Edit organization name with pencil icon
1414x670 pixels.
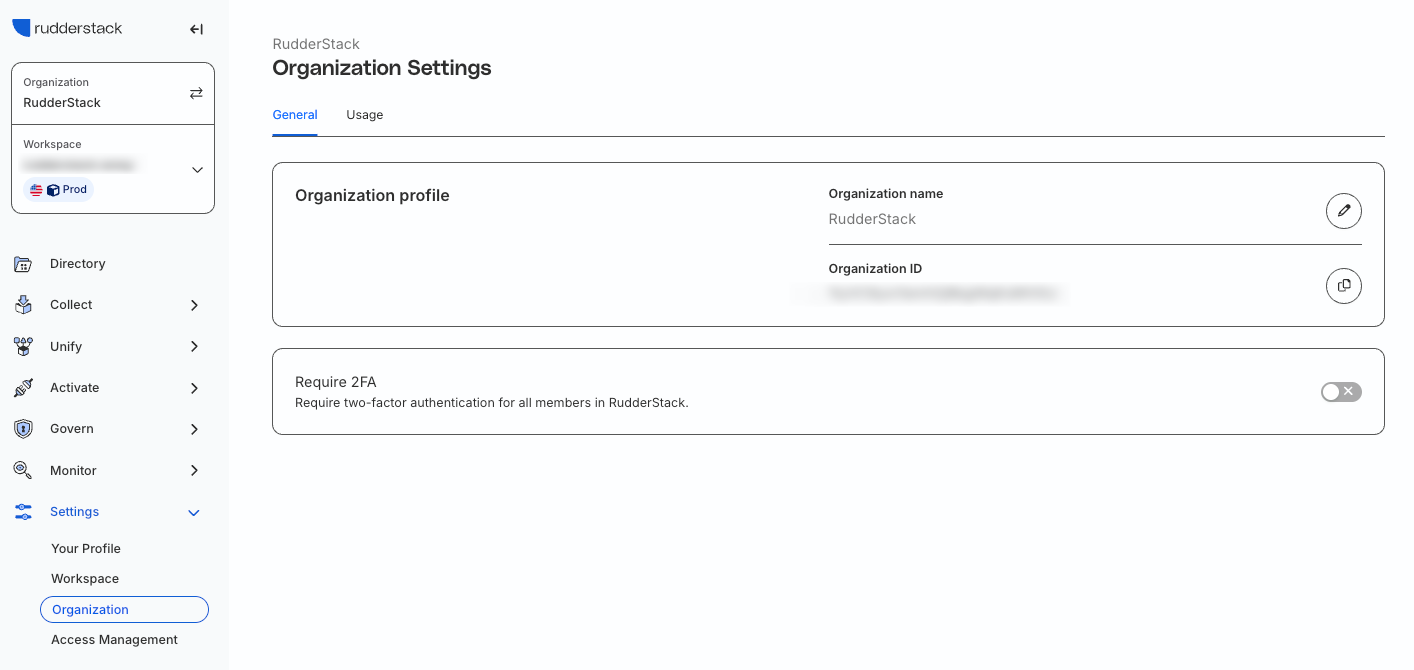(1343, 210)
